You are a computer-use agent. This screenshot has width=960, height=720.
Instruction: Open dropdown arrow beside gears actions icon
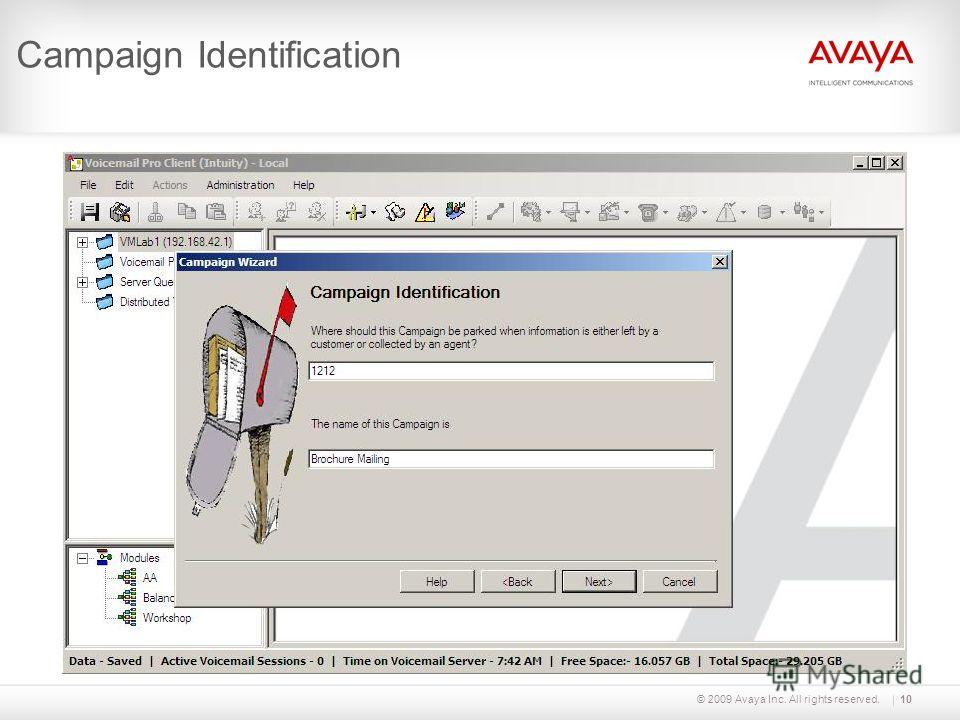[548, 213]
